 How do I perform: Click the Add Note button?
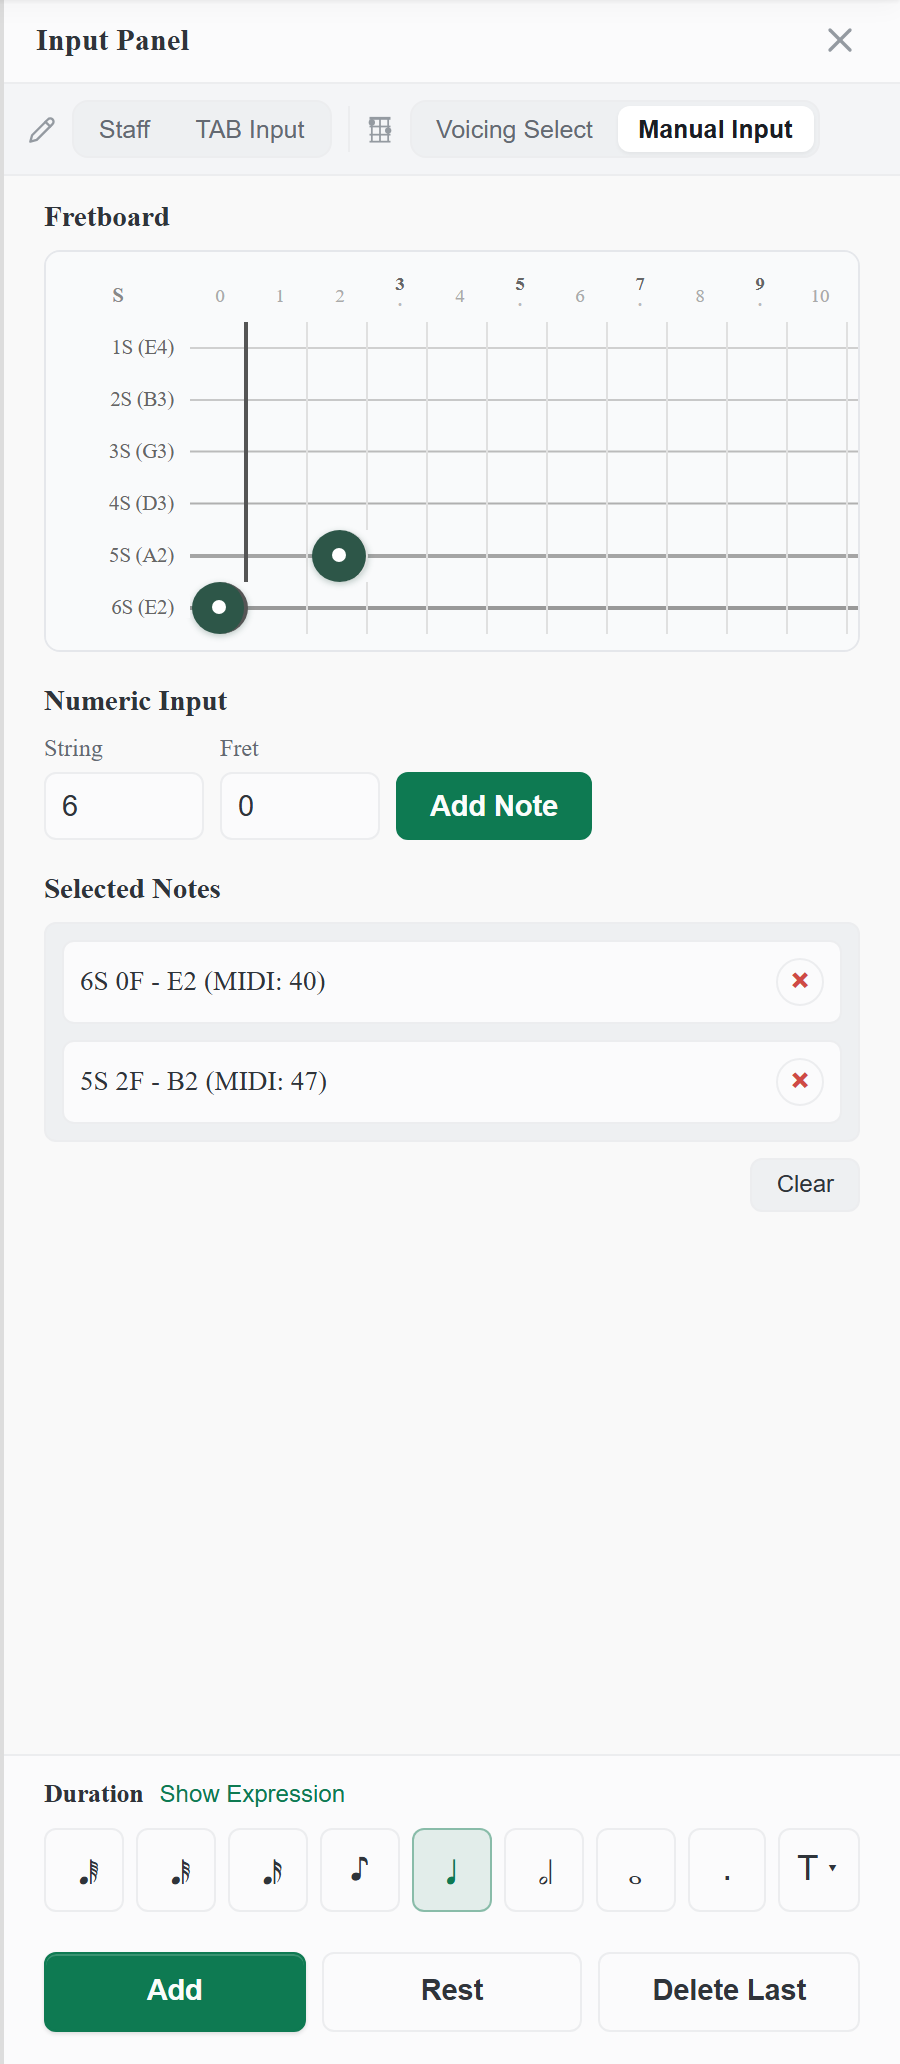click(x=494, y=806)
